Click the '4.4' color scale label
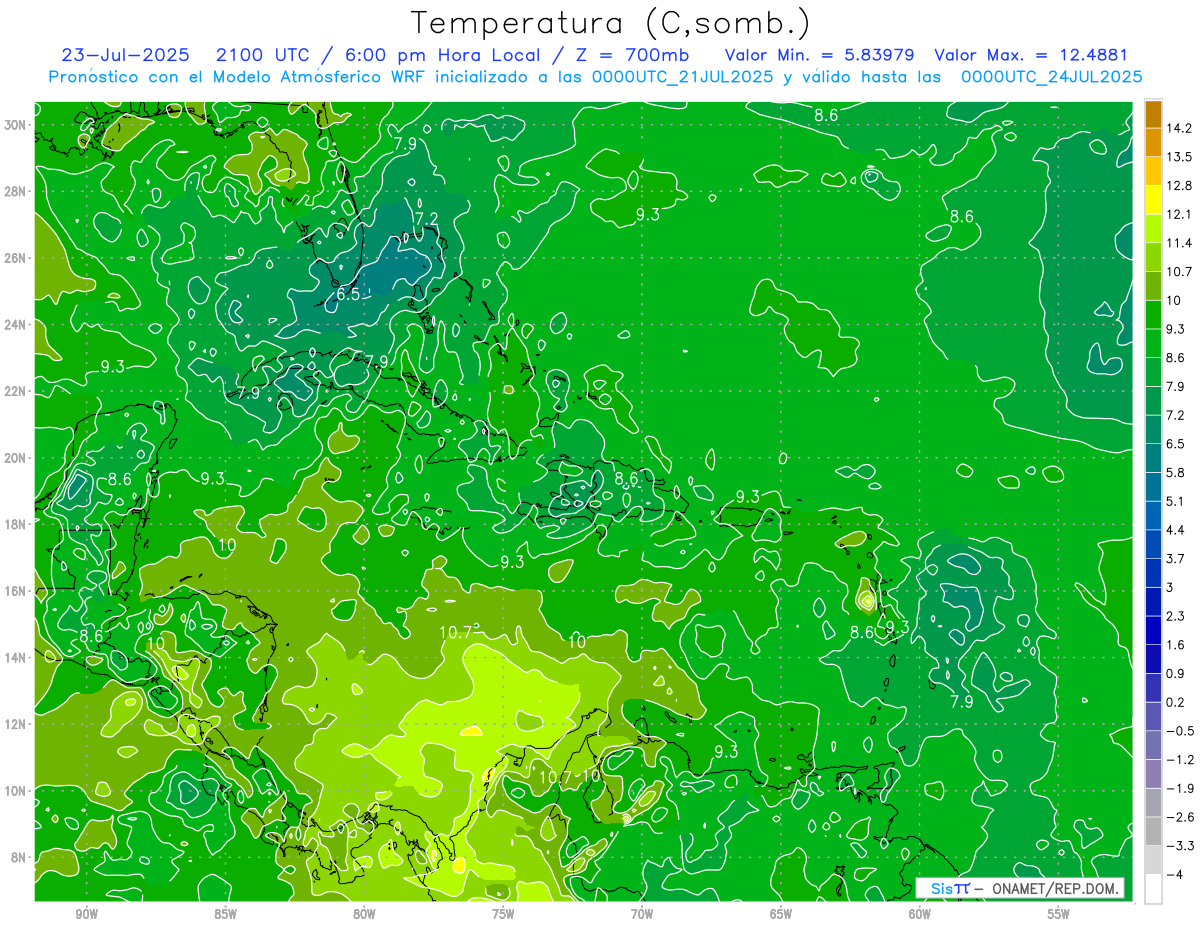This screenshot has height=927, width=1200. (1175, 529)
